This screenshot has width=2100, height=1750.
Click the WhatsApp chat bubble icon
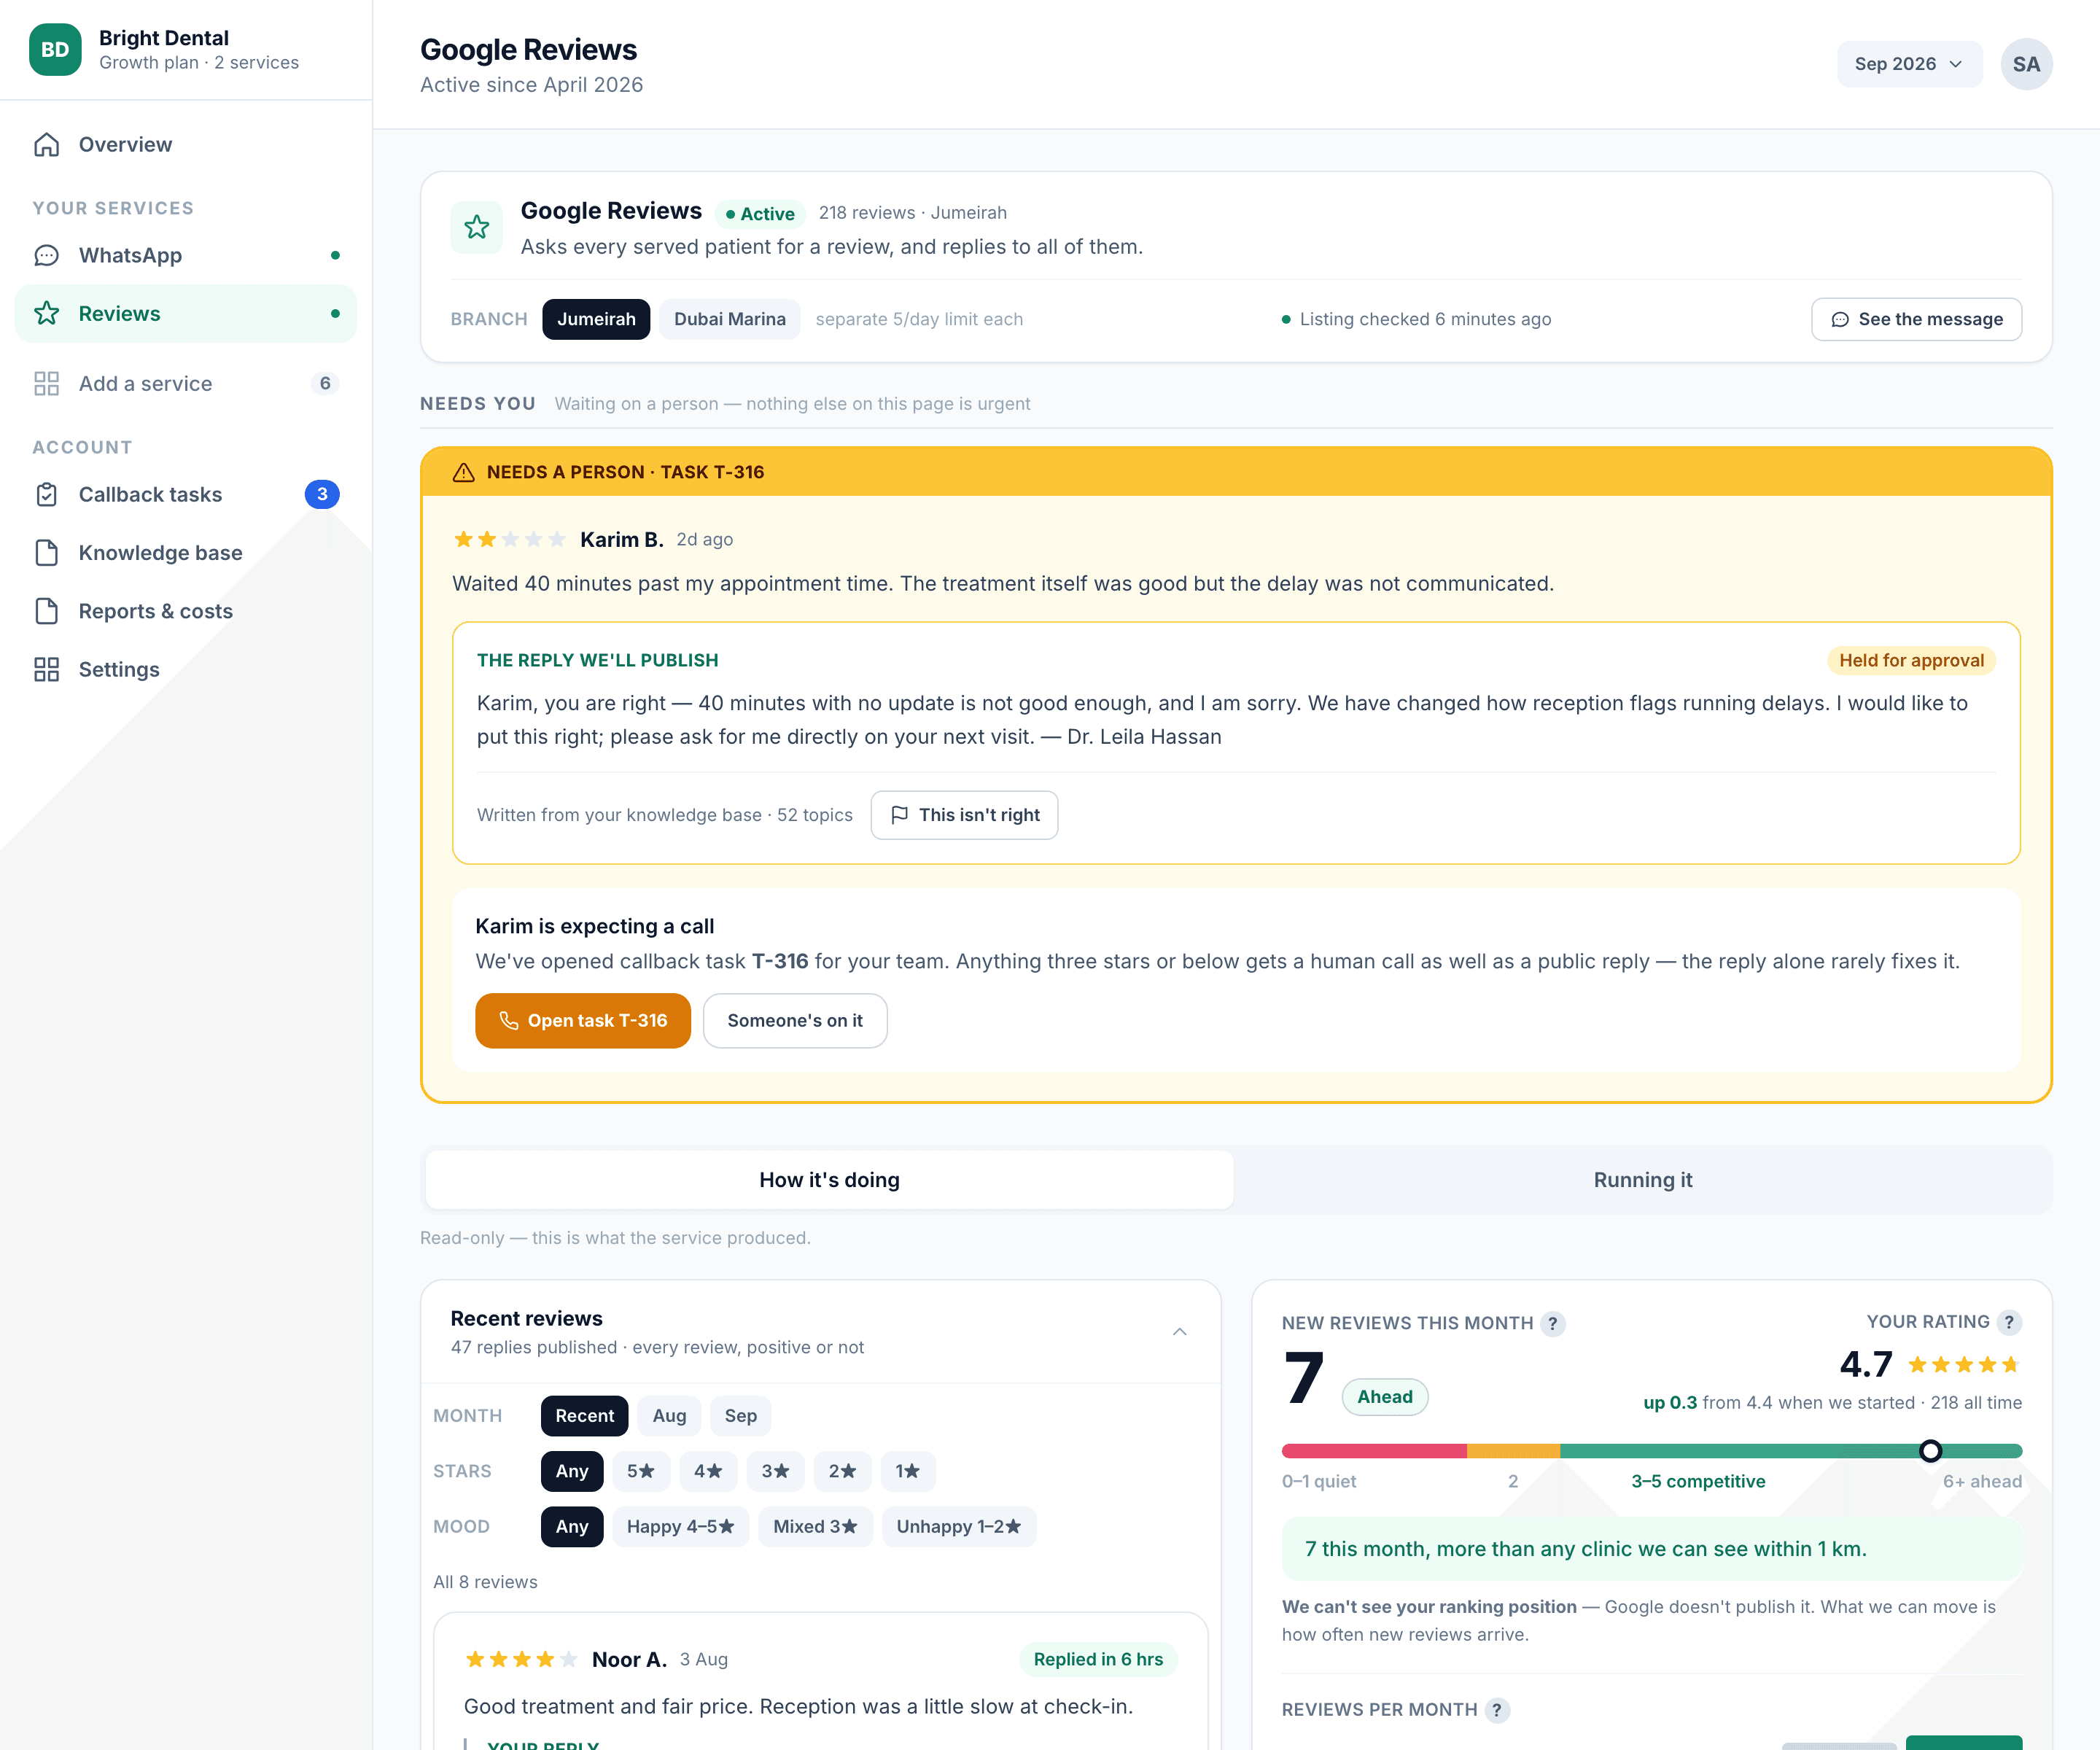(x=47, y=256)
